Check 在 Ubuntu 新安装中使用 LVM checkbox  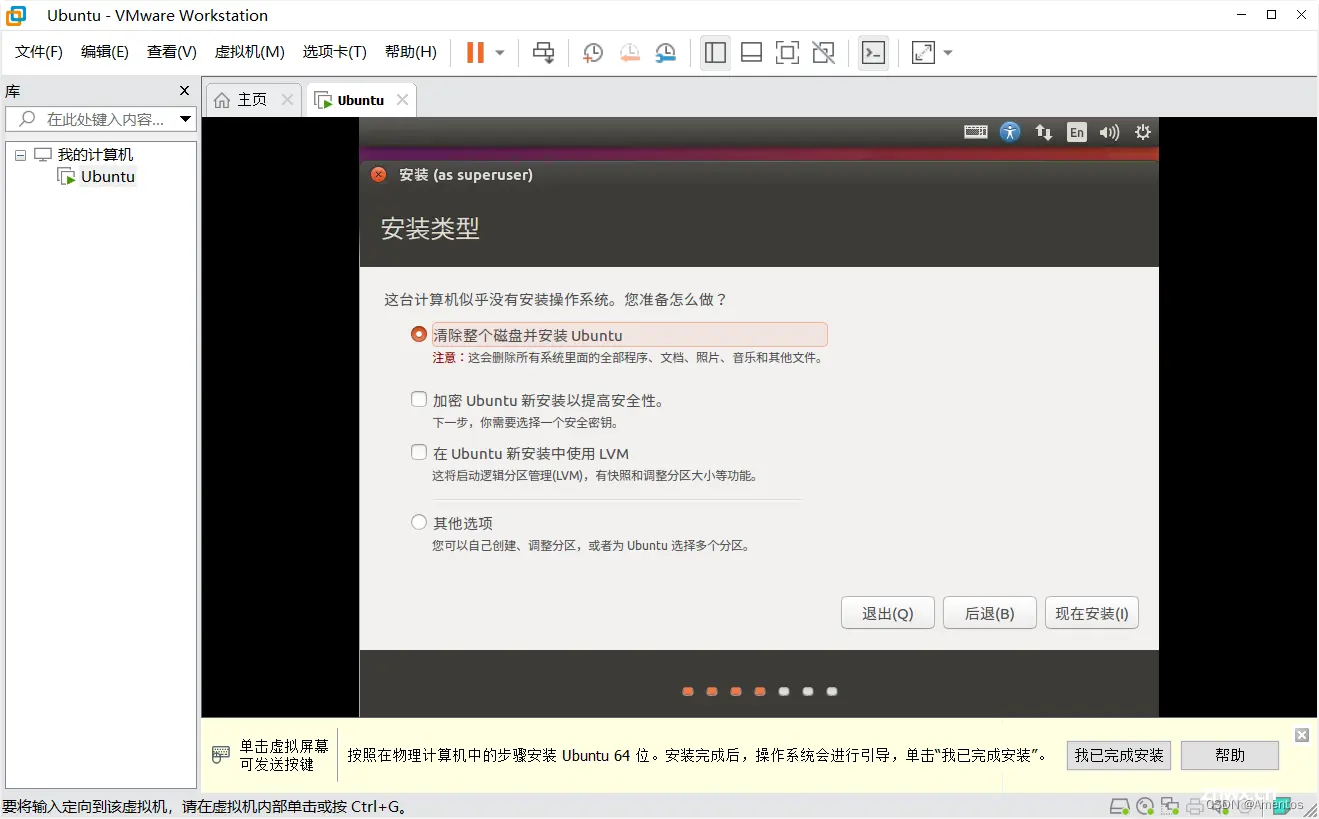click(x=419, y=452)
